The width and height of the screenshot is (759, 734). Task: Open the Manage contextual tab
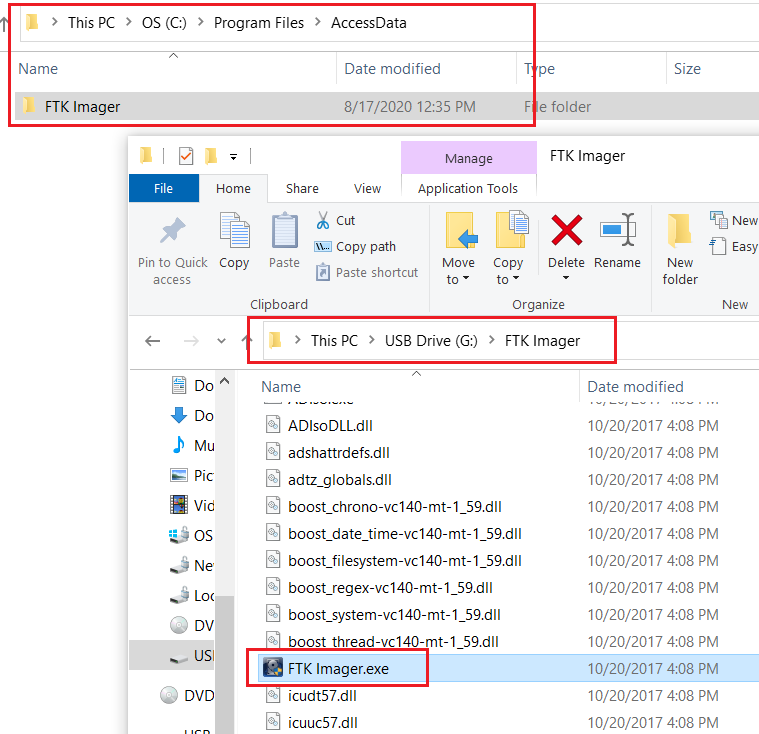pyautogui.click(x=469, y=158)
